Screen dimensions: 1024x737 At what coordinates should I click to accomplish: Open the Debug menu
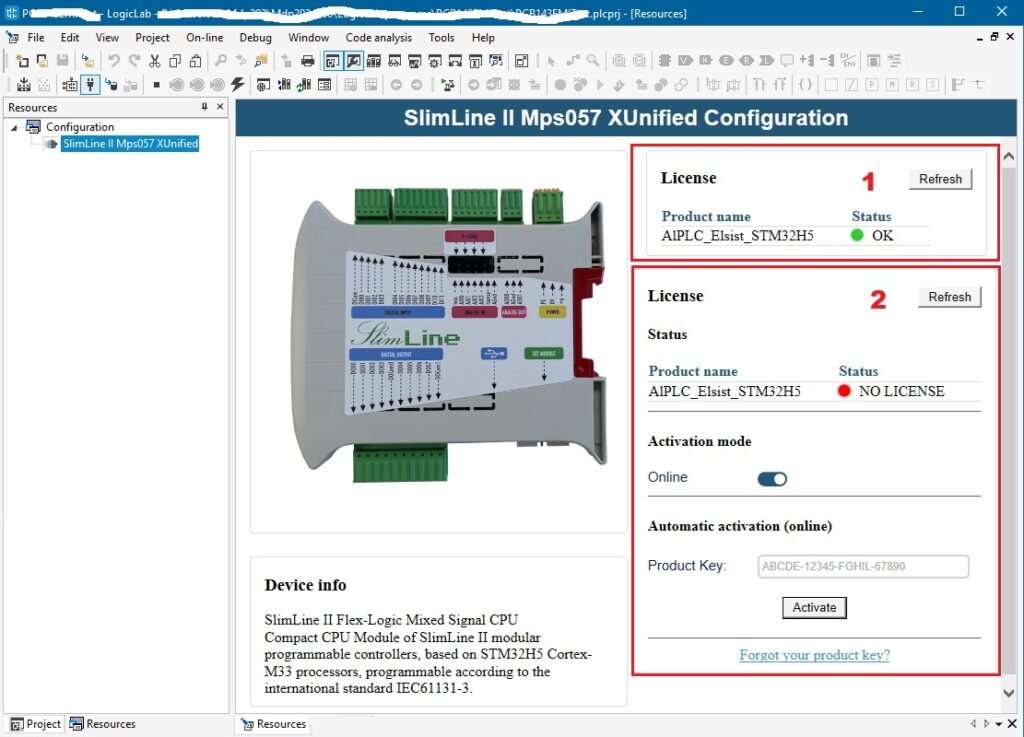pos(255,37)
